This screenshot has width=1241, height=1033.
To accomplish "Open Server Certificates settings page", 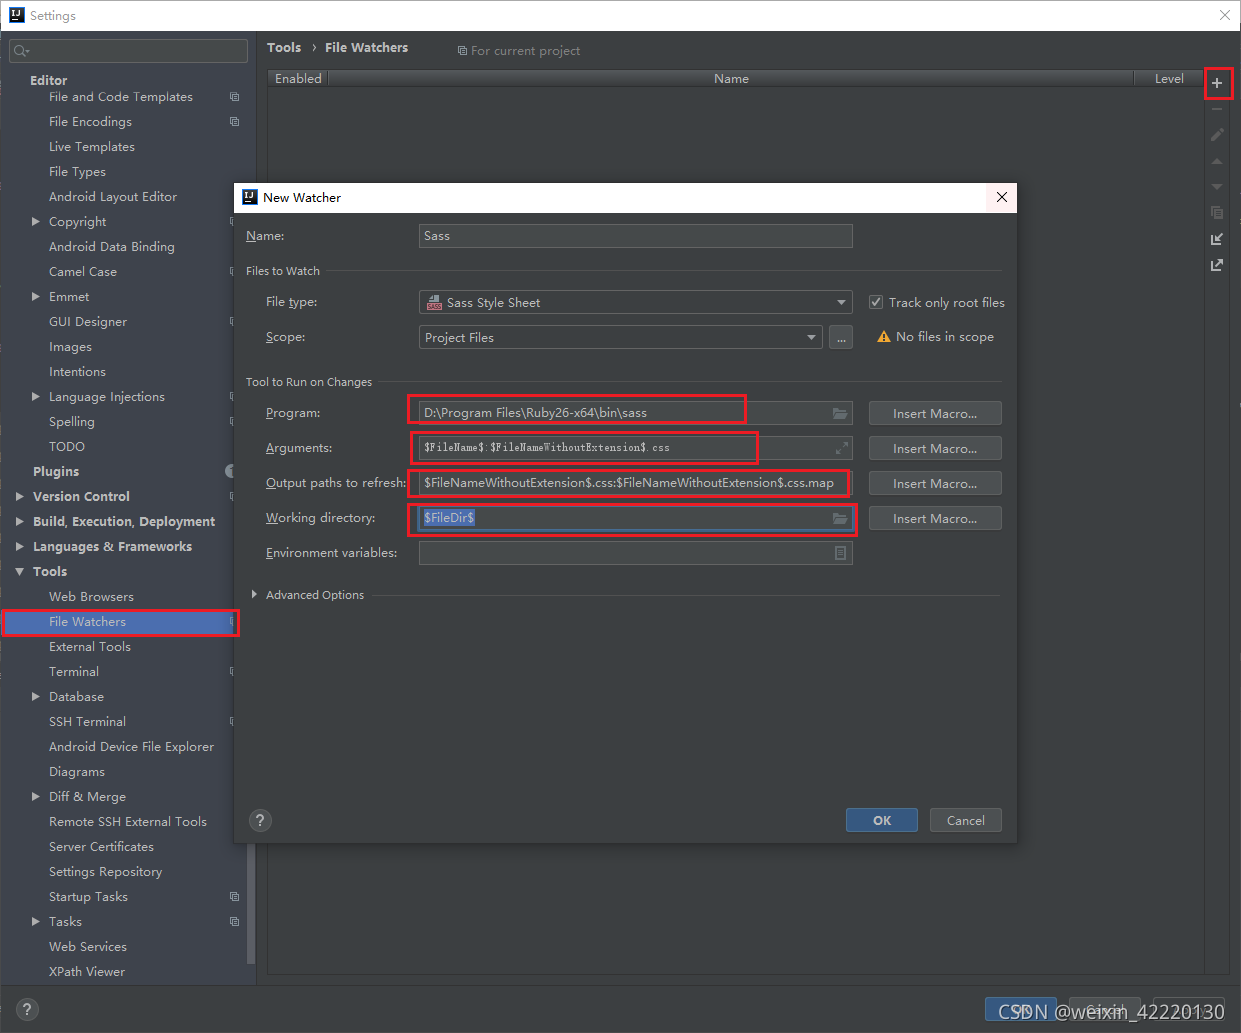I will pyautogui.click(x=101, y=847).
